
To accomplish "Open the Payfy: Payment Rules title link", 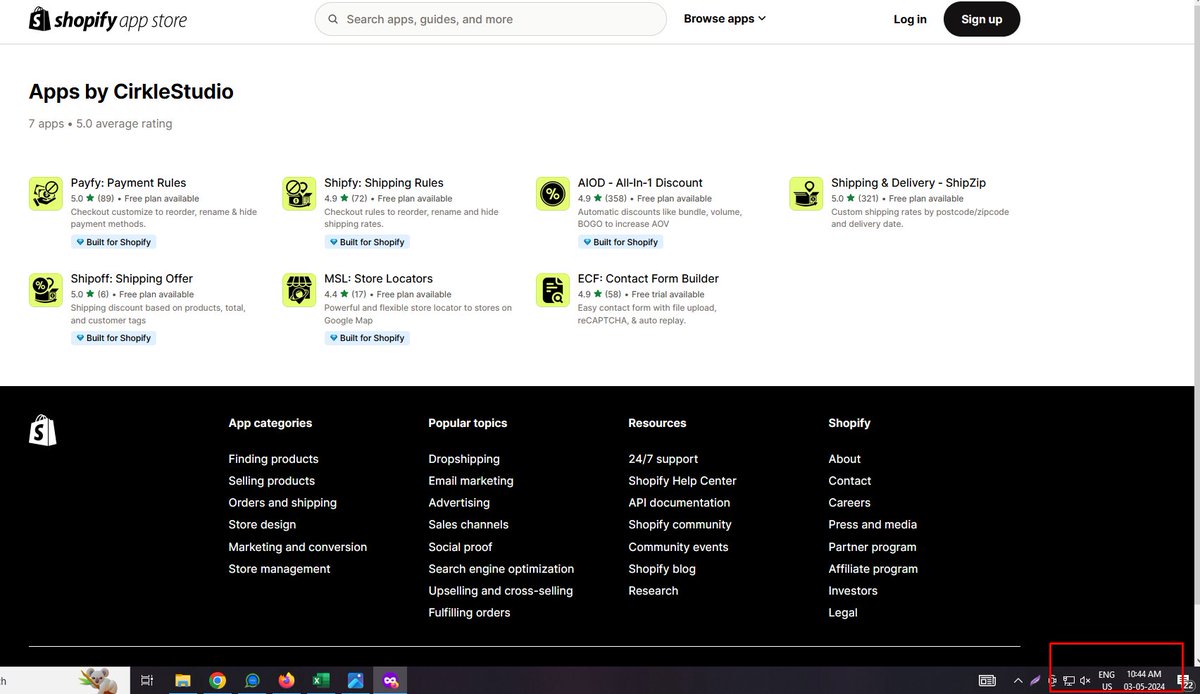I will (128, 183).
